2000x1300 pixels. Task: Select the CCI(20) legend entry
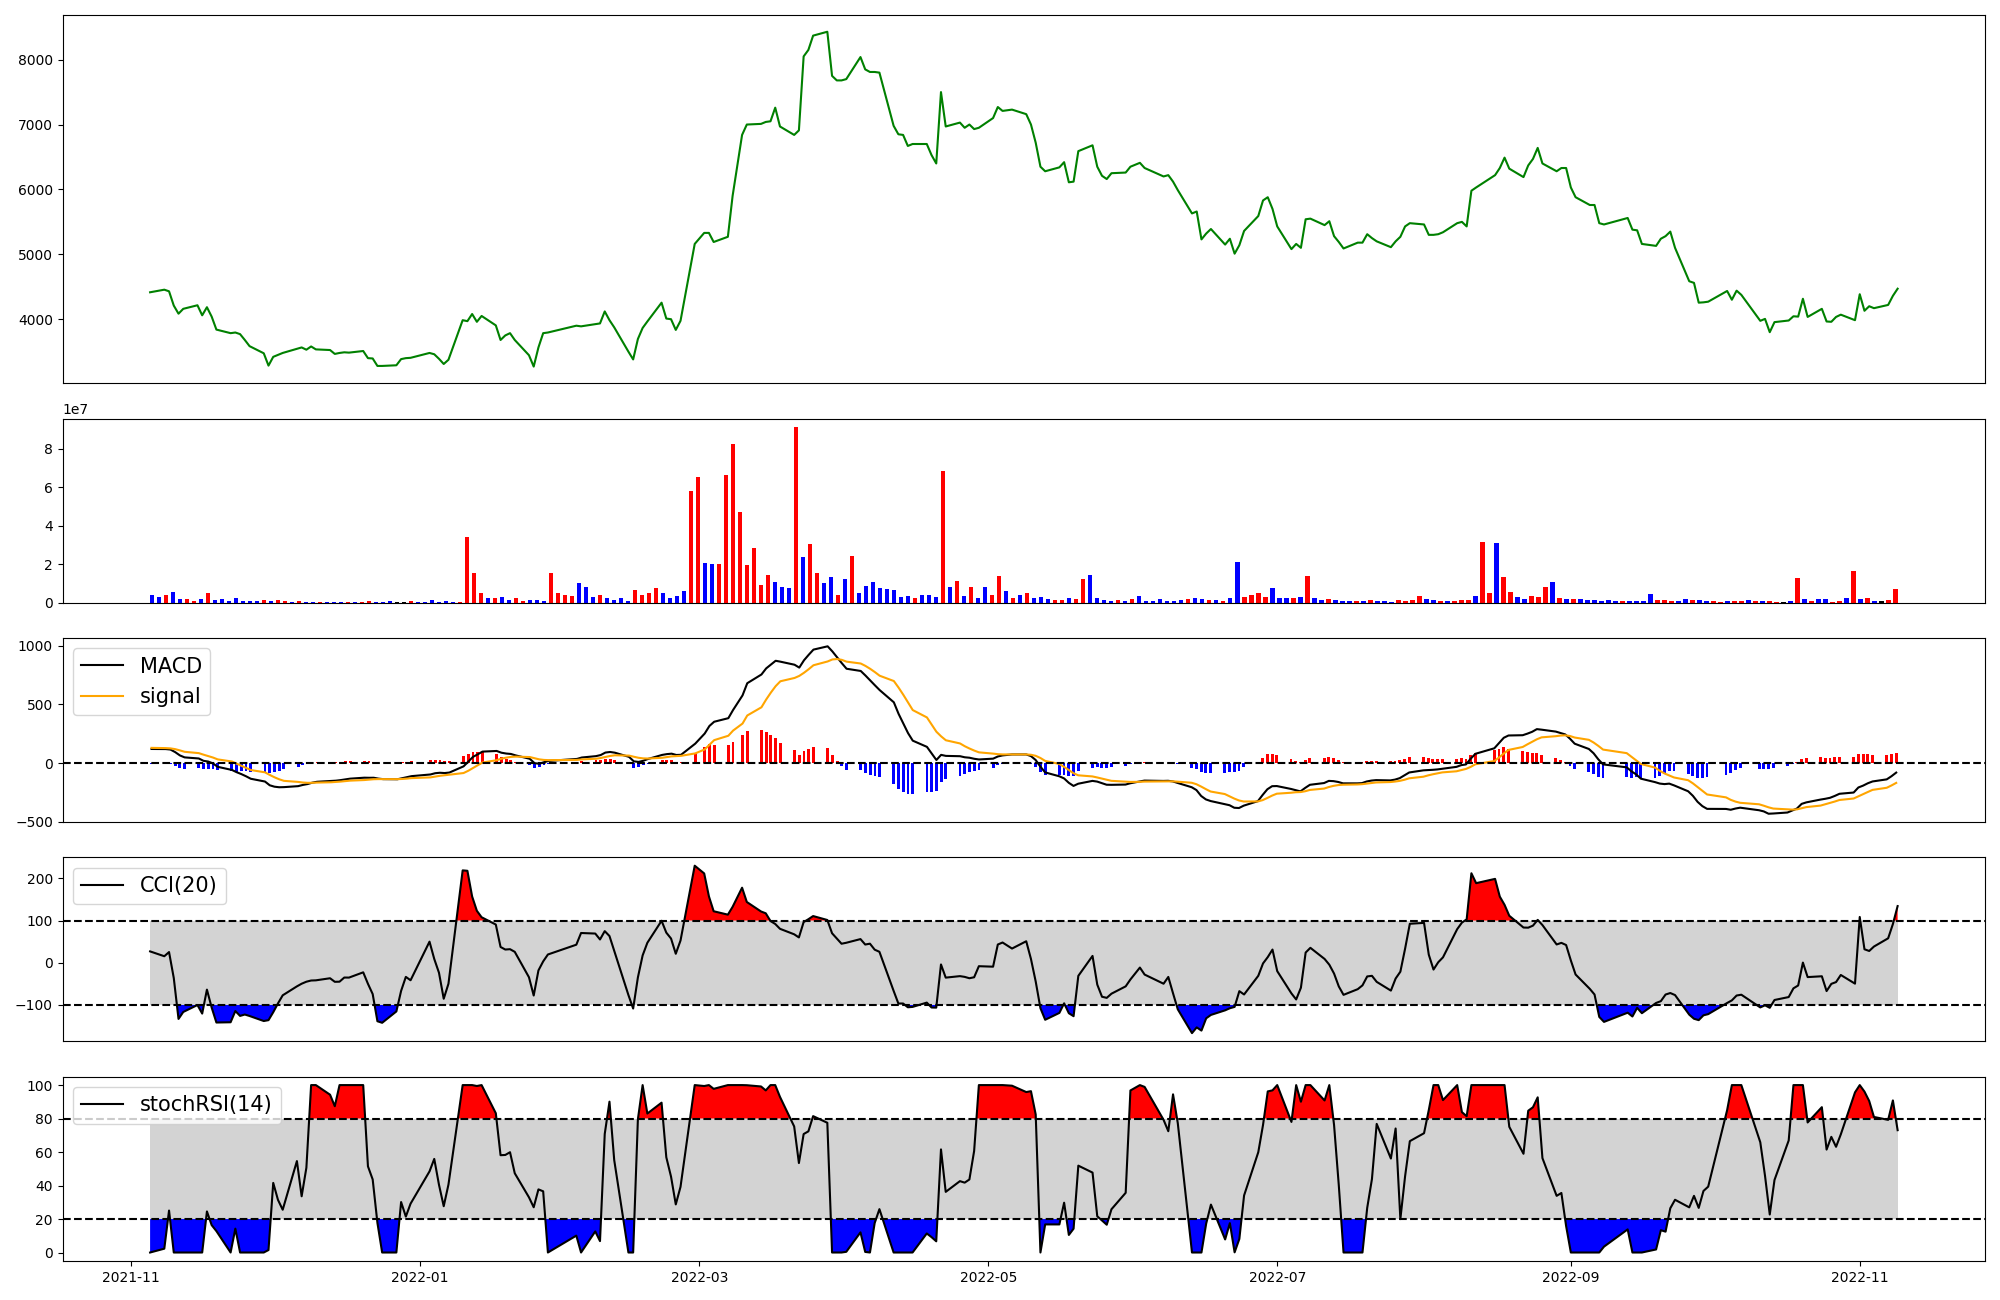point(178,886)
